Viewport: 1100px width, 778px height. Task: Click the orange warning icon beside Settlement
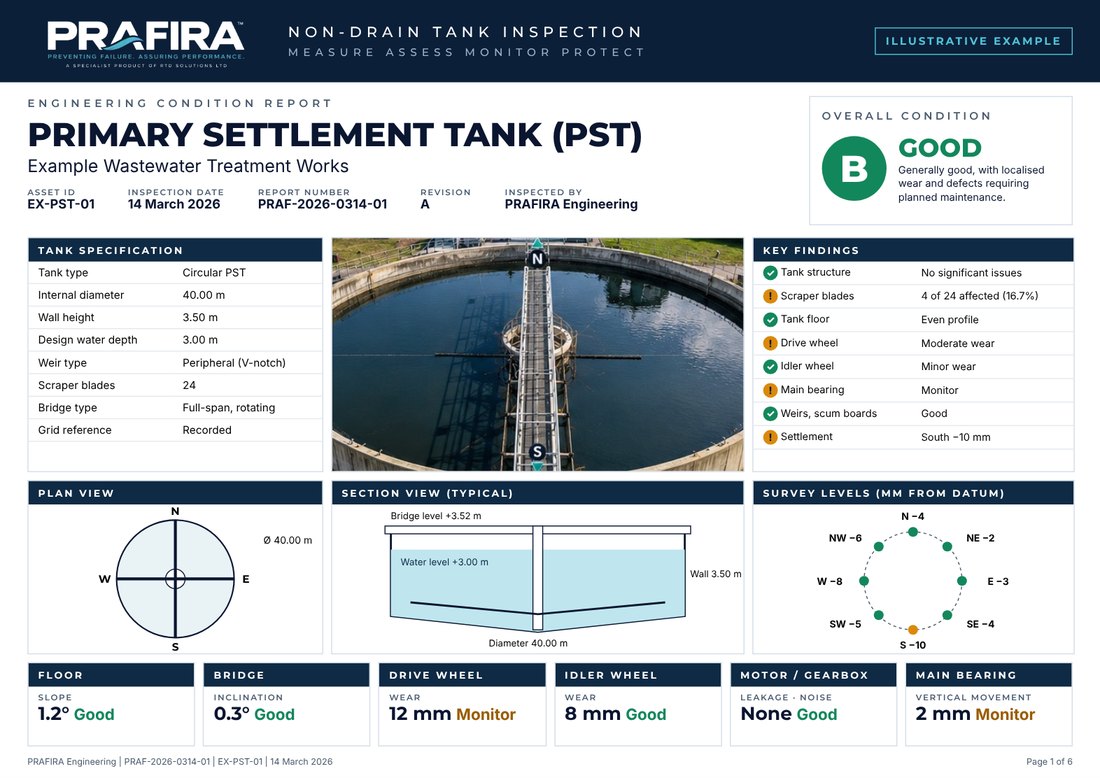[x=770, y=437]
